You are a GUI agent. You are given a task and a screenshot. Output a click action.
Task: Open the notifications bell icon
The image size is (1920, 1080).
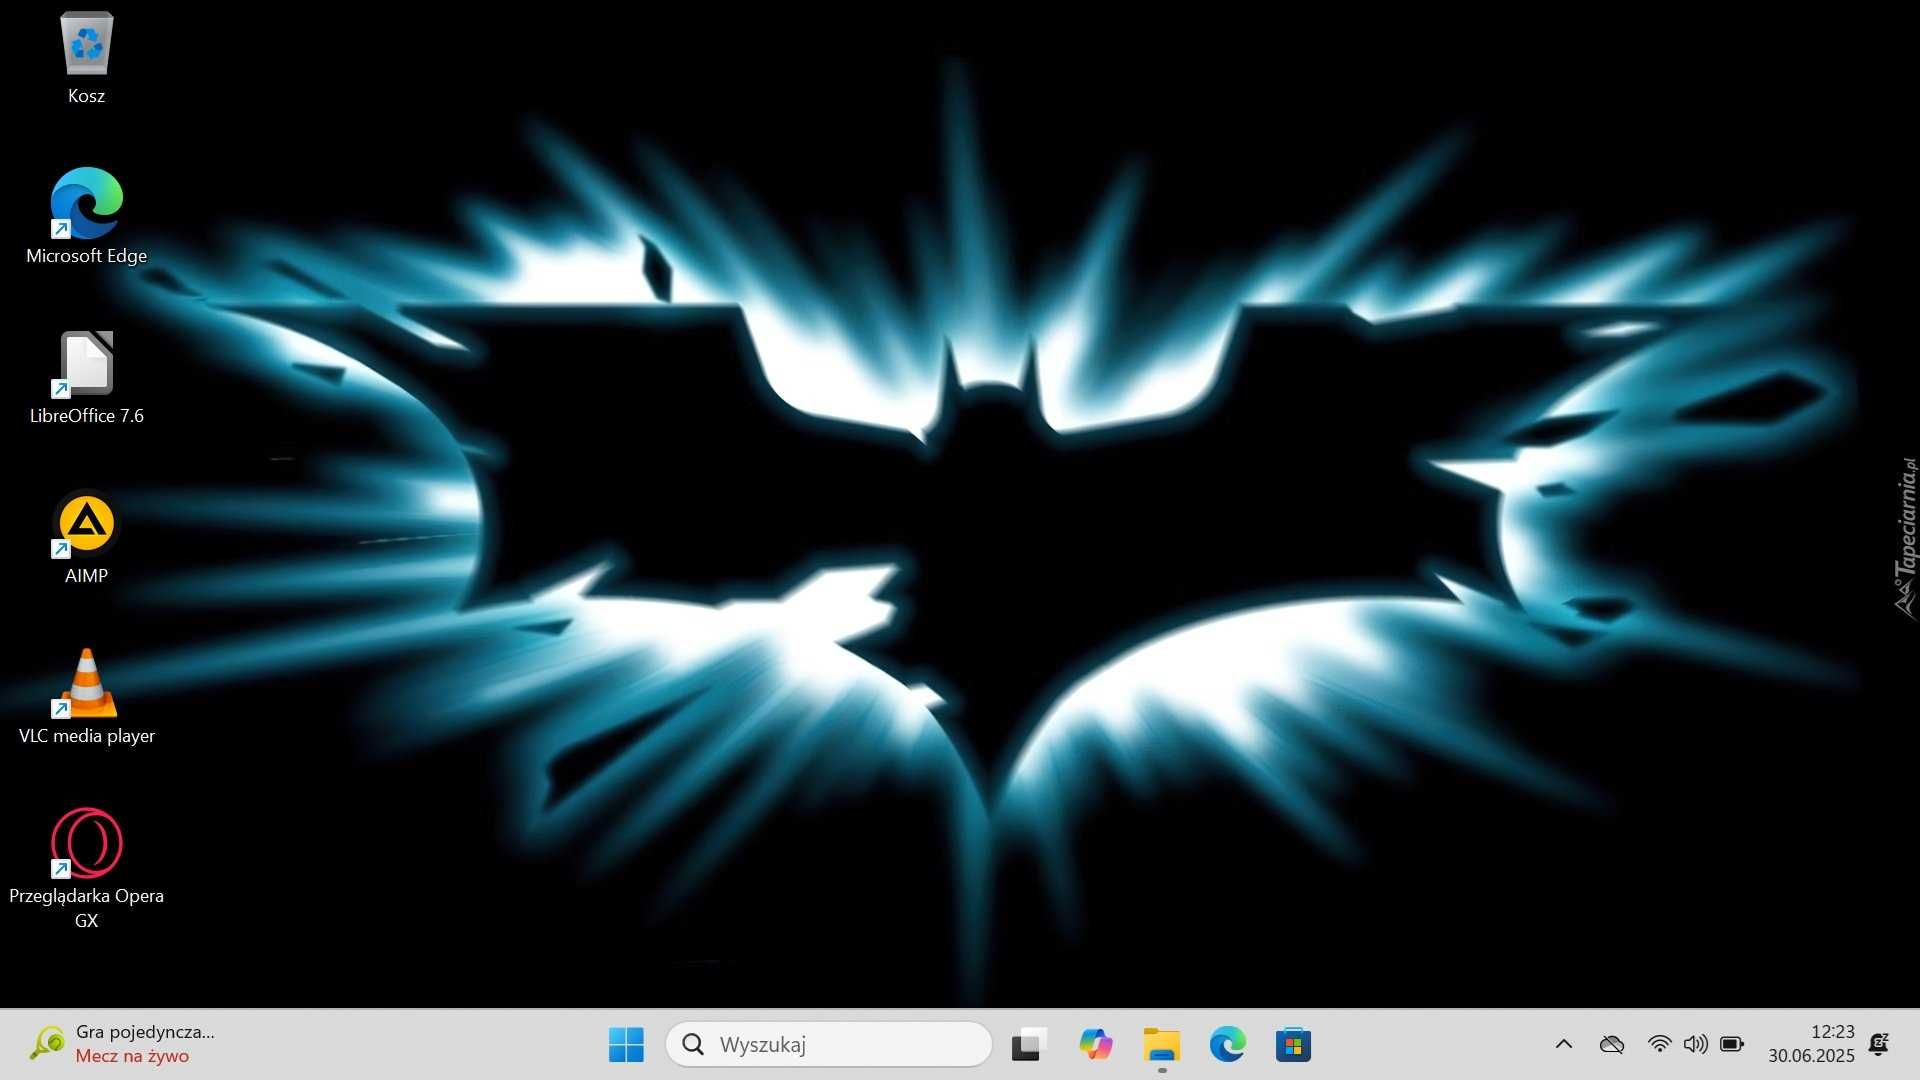(1879, 1045)
